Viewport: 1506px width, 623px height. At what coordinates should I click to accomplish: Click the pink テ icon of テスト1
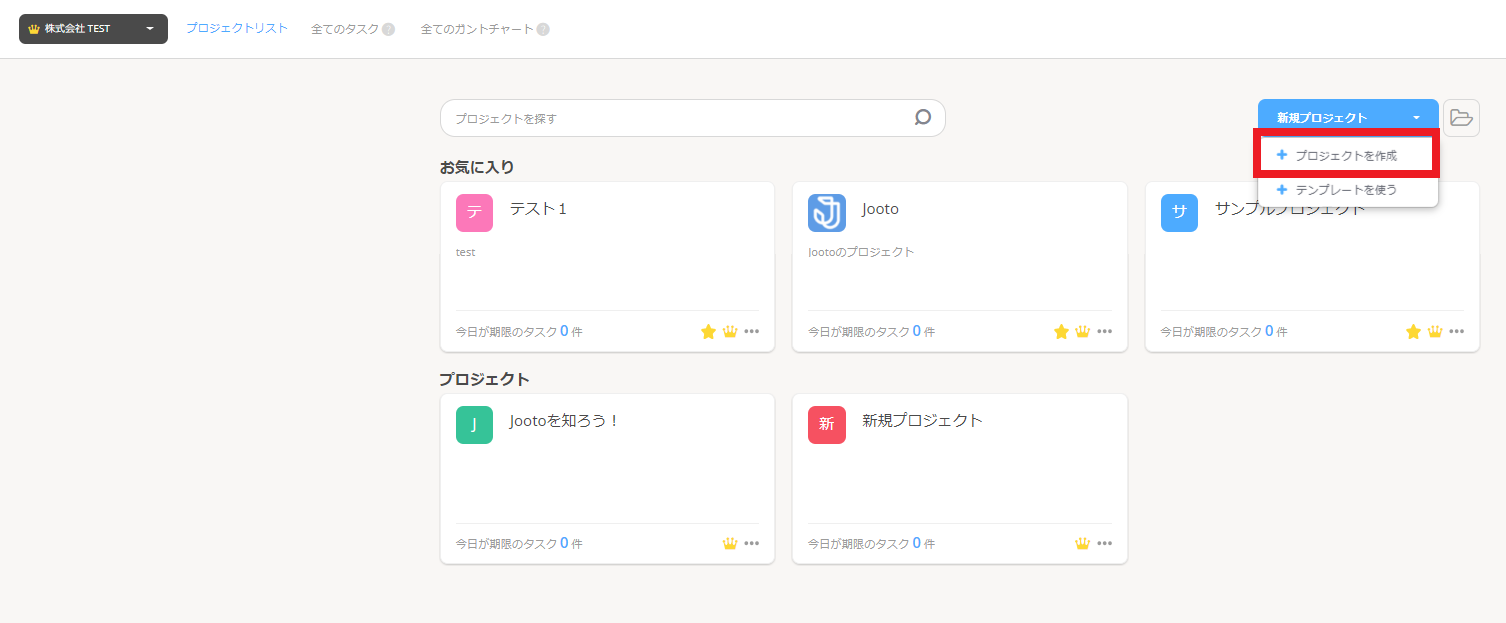[x=474, y=213]
